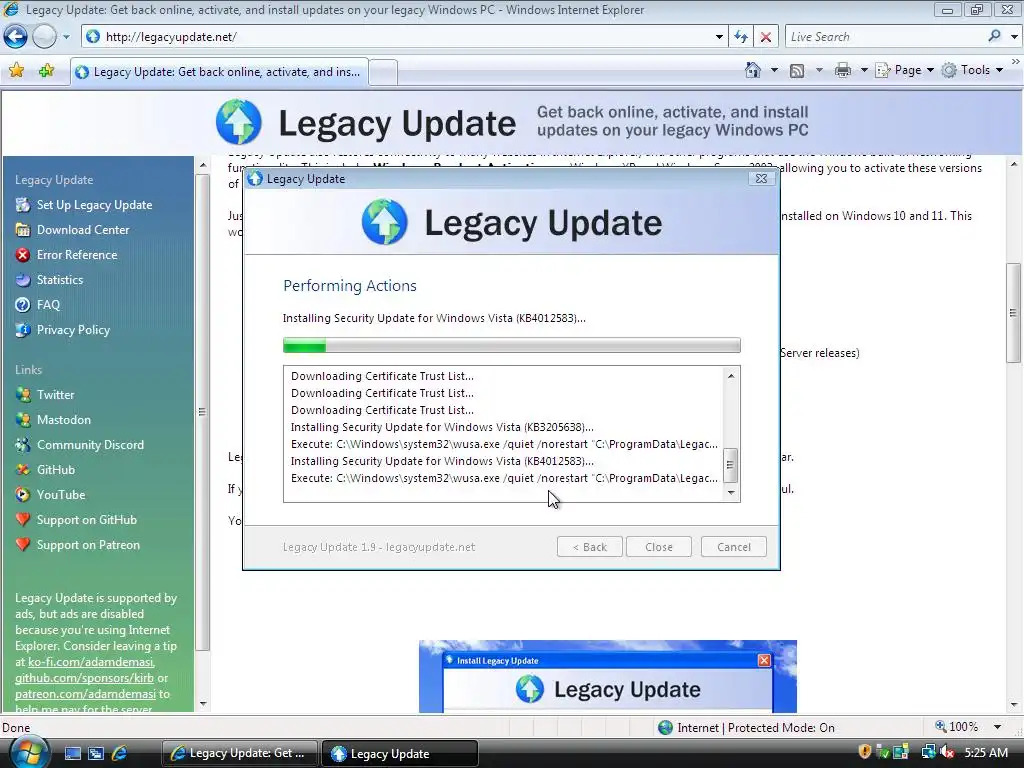Select the Legacy Update browser tab
Screen dimensions: 1024x768
pos(219,72)
